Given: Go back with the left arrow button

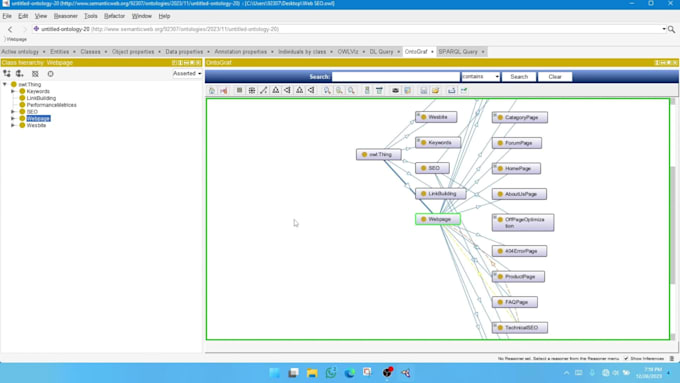Looking at the screenshot, I should [10, 29].
